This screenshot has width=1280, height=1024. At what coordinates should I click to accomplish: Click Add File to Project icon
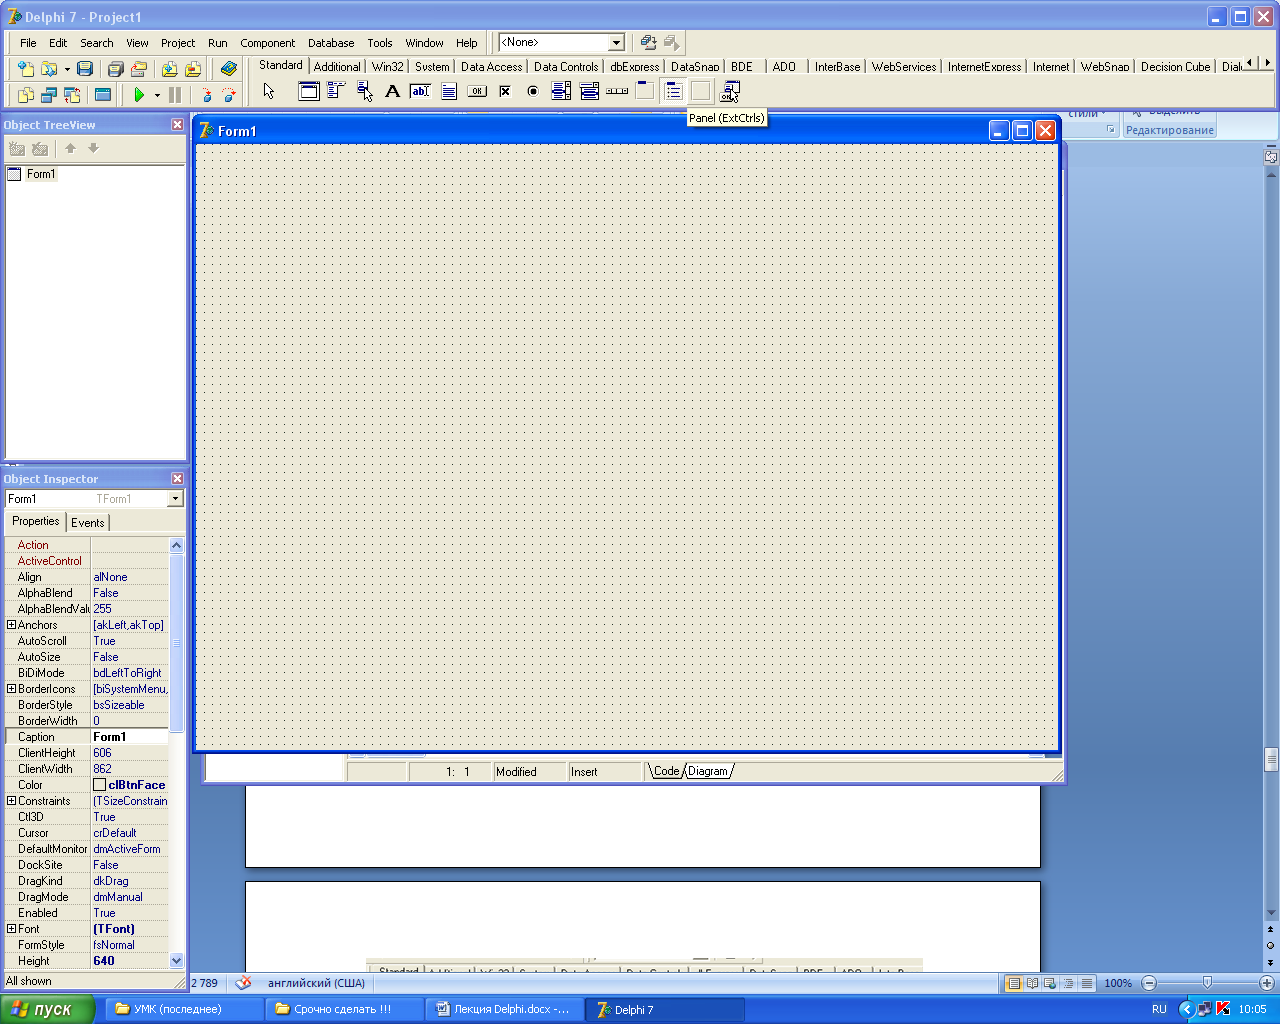(169, 69)
